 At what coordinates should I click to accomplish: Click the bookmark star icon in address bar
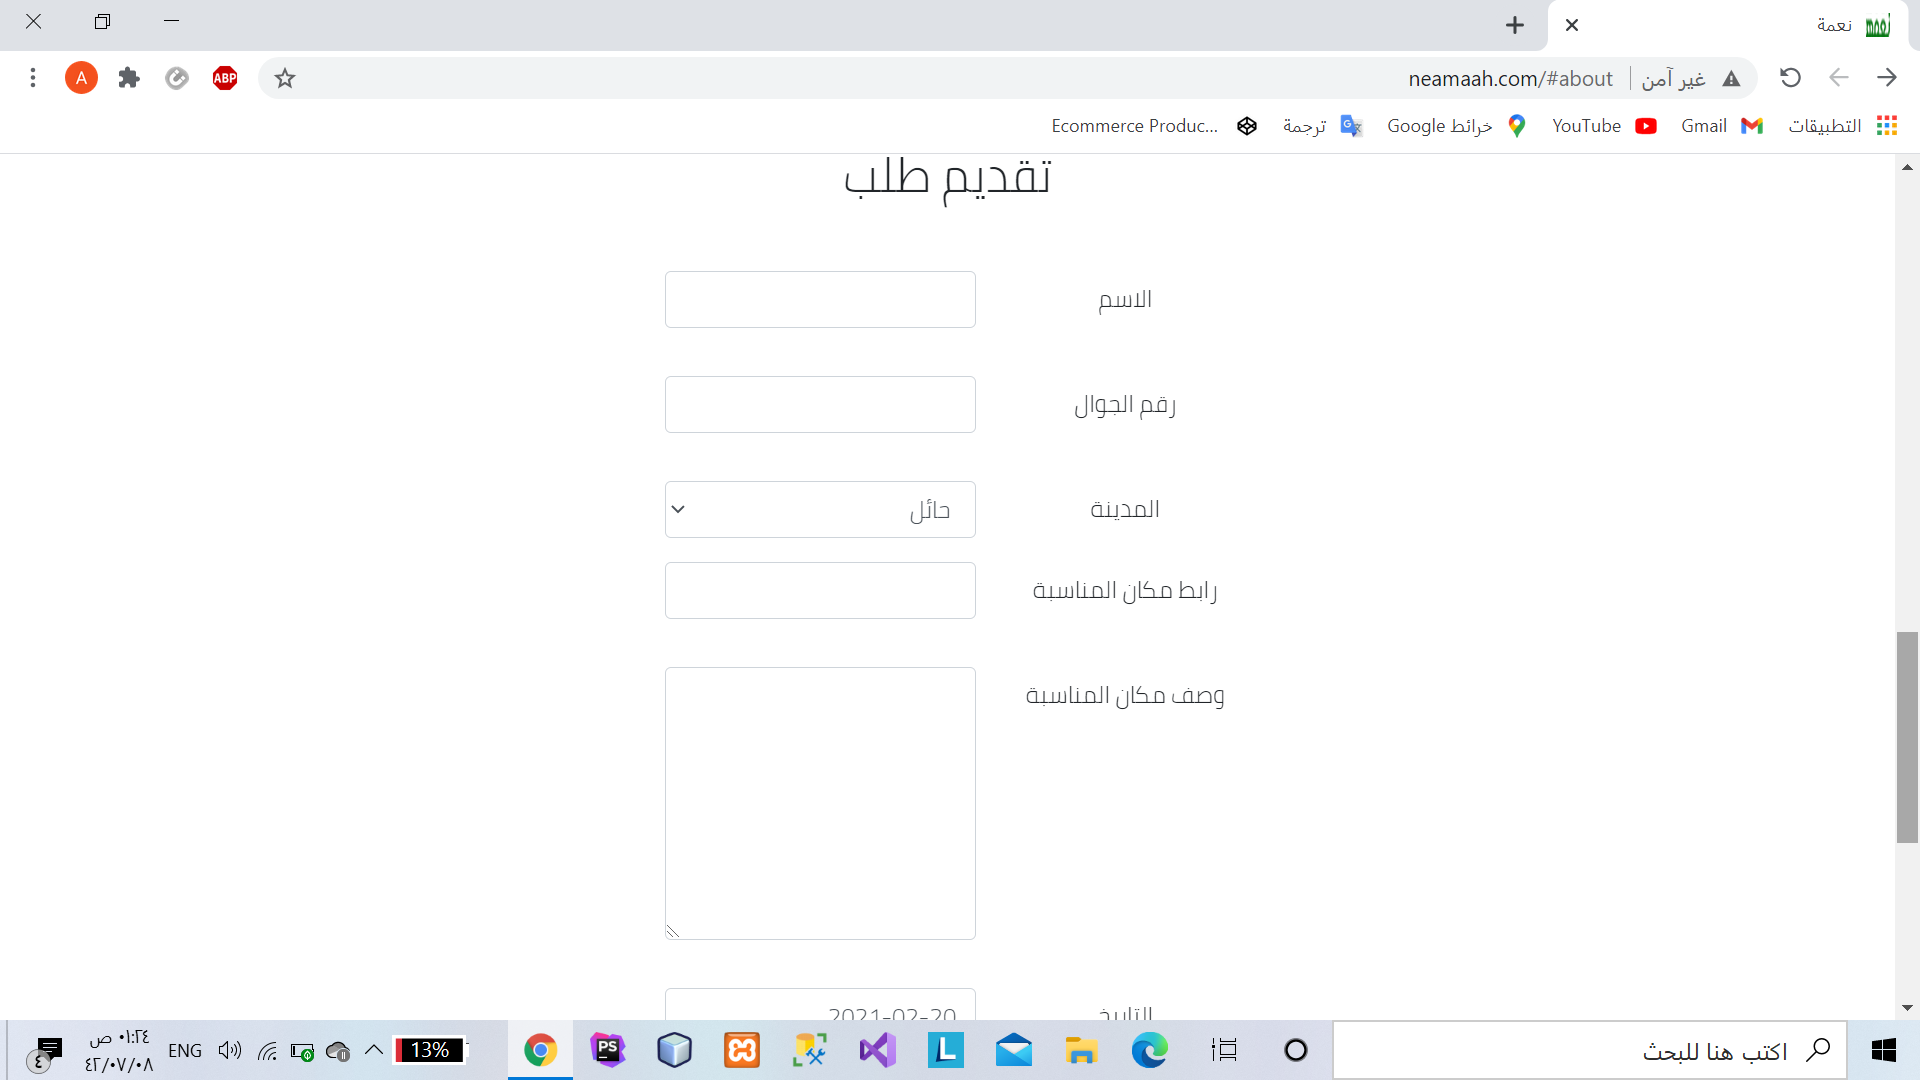coord(285,78)
